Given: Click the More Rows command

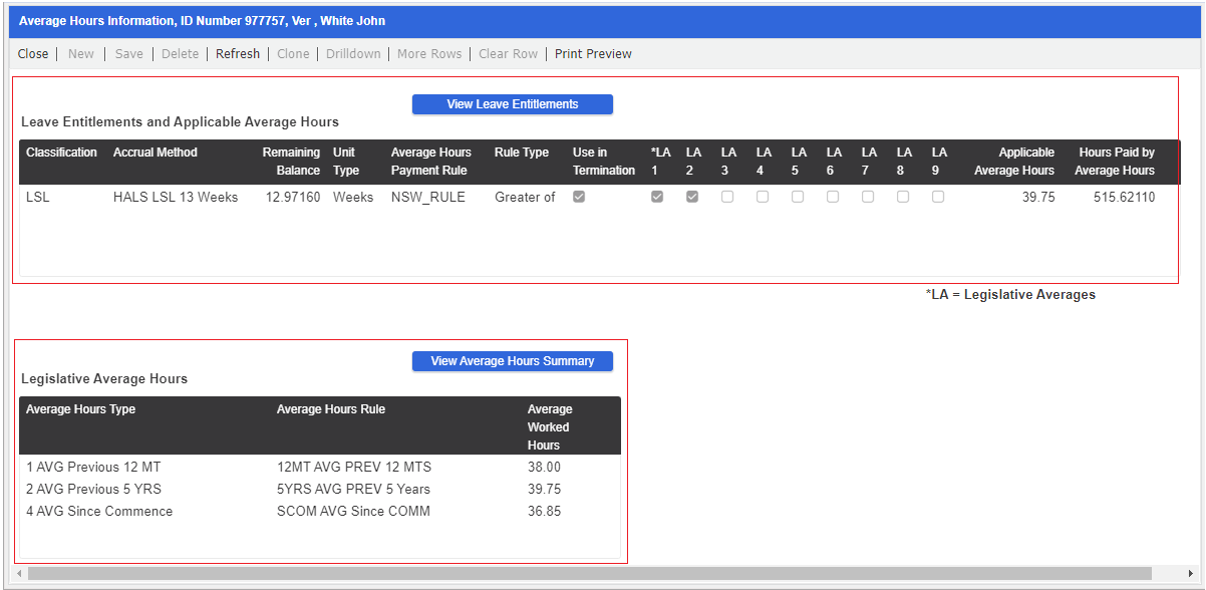Looking at the screenshot, I should click(x=429, y=53).
